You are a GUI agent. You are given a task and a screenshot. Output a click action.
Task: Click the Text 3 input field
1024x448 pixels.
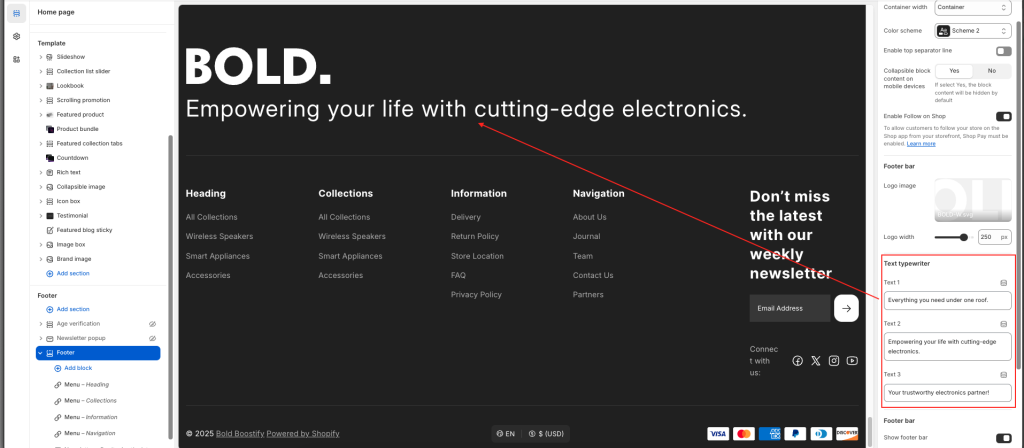click(947, 392)
